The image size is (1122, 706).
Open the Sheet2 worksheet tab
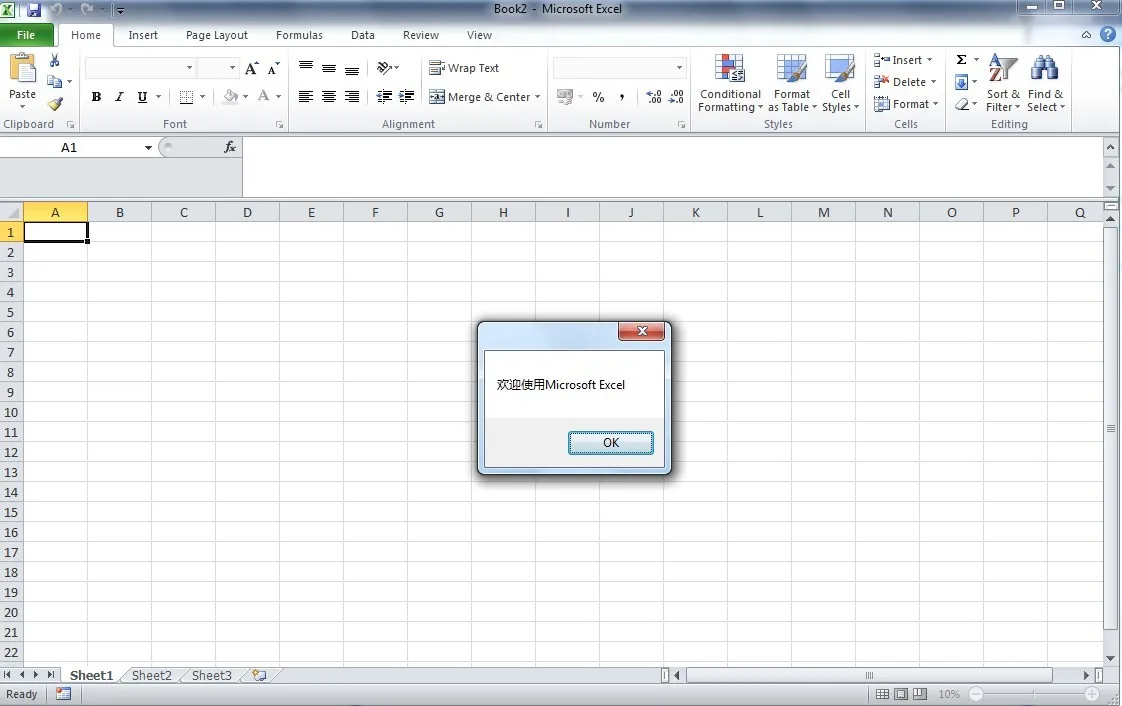[x=152, y=675]
